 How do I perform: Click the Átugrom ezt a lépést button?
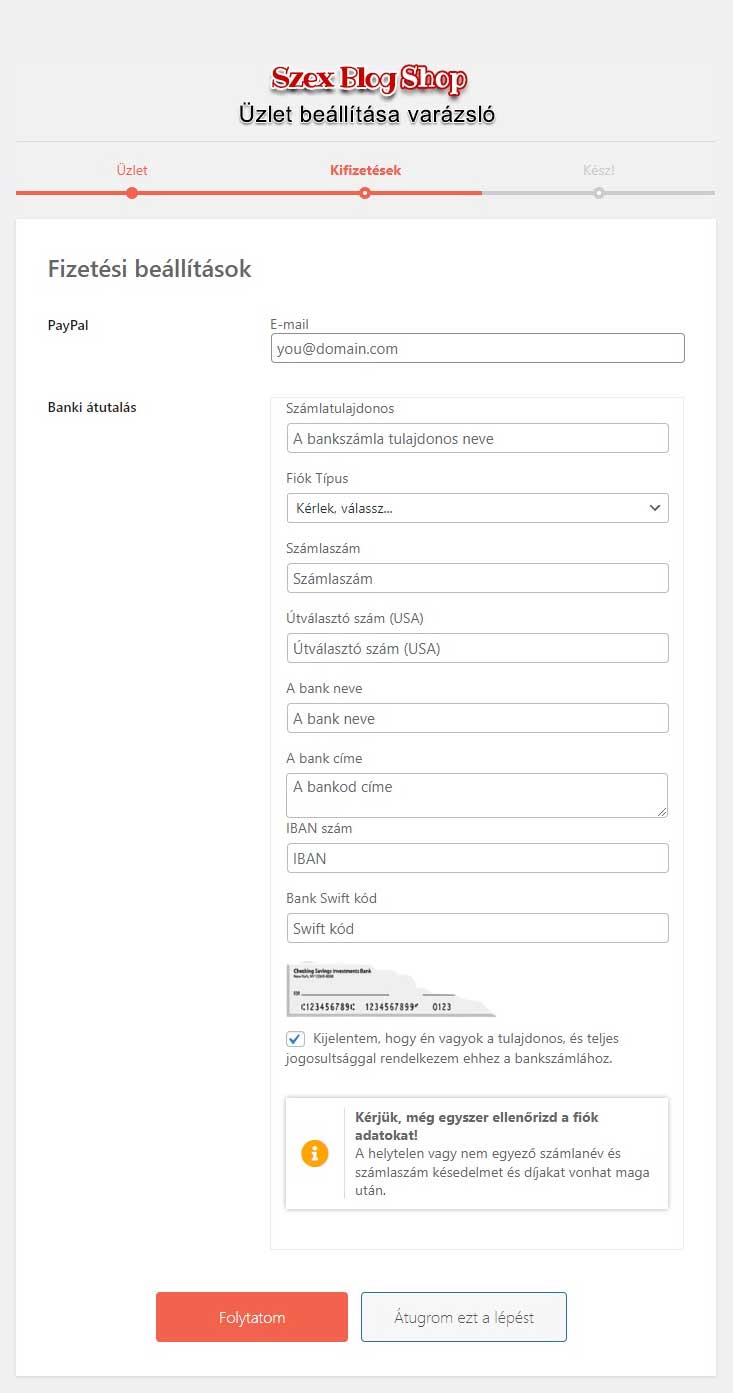pos(464,1317)
